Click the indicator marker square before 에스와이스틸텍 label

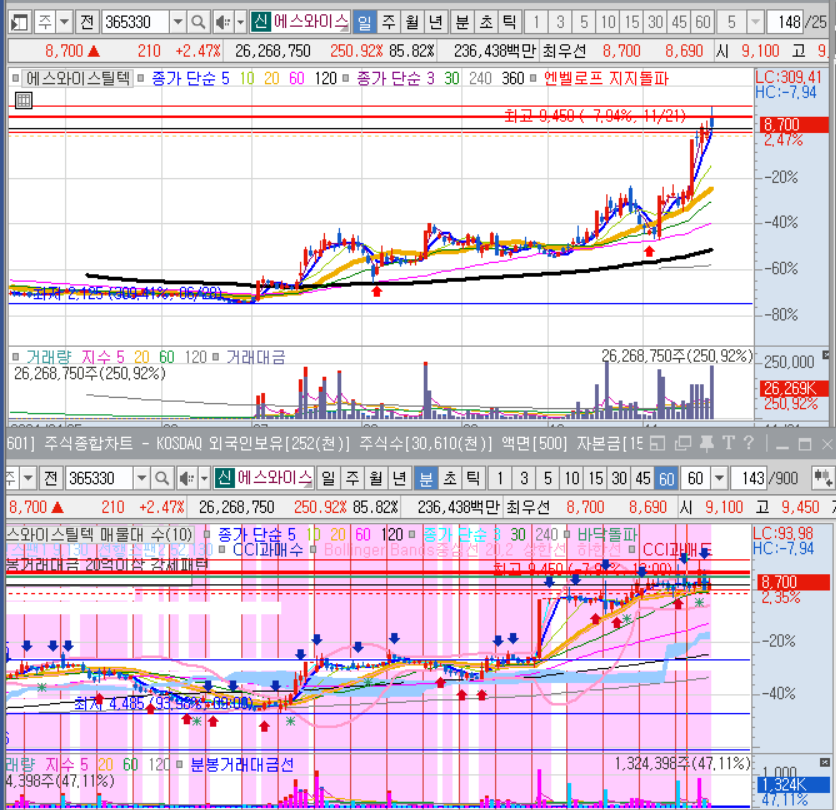pos(15,78)
